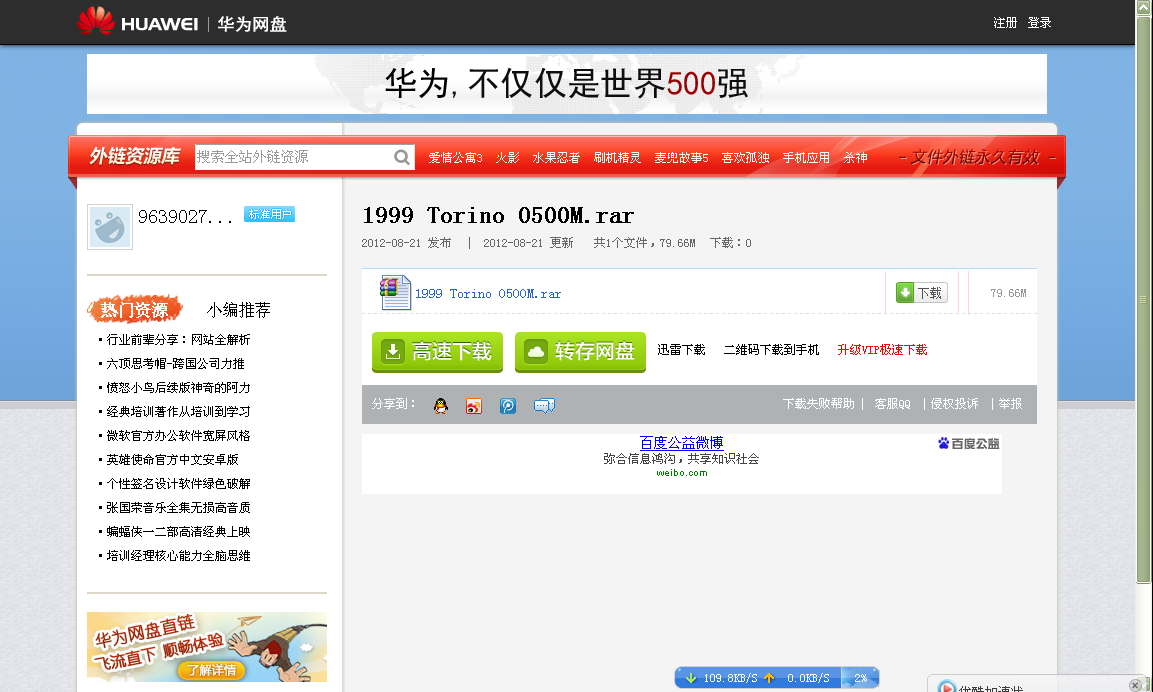Click 迅雷下载 link
The image size is (1153, 692).
tap(681, 350)
